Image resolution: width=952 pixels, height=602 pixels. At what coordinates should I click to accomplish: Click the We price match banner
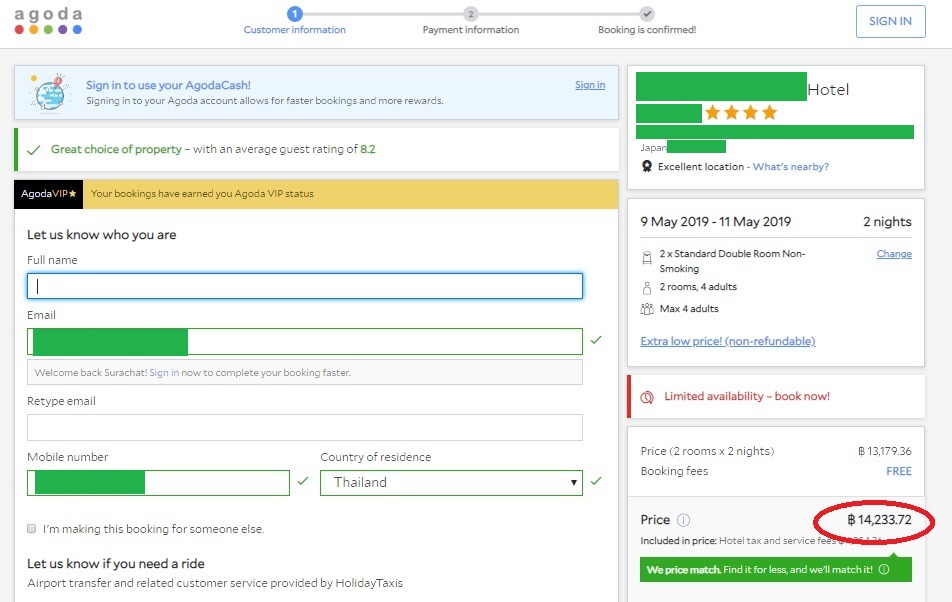pyautogui.click(x=776, y=569)
